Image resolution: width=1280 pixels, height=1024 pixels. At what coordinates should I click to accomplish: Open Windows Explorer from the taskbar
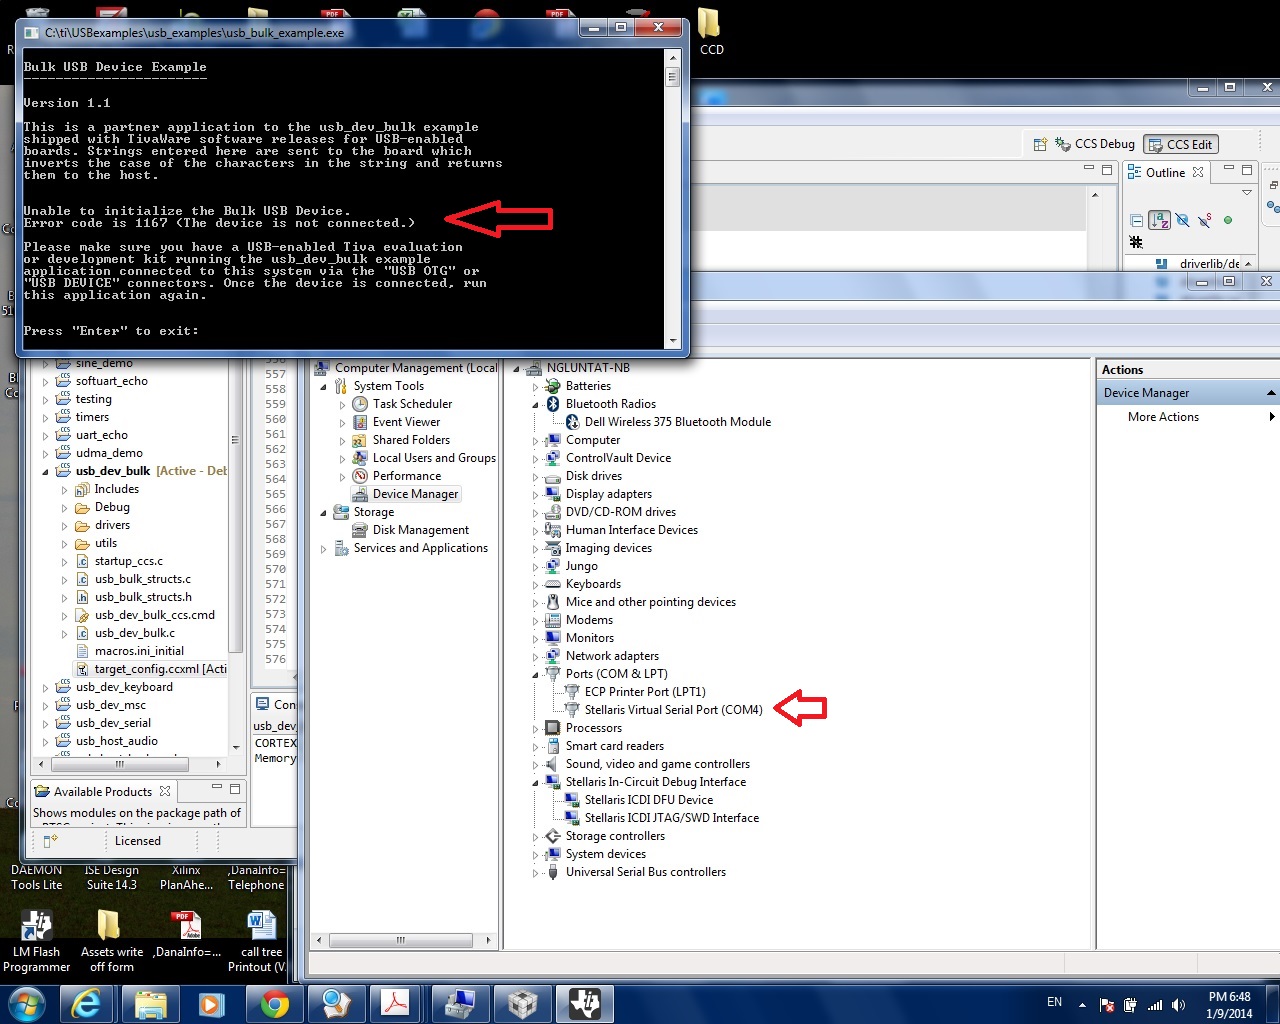150,1004
